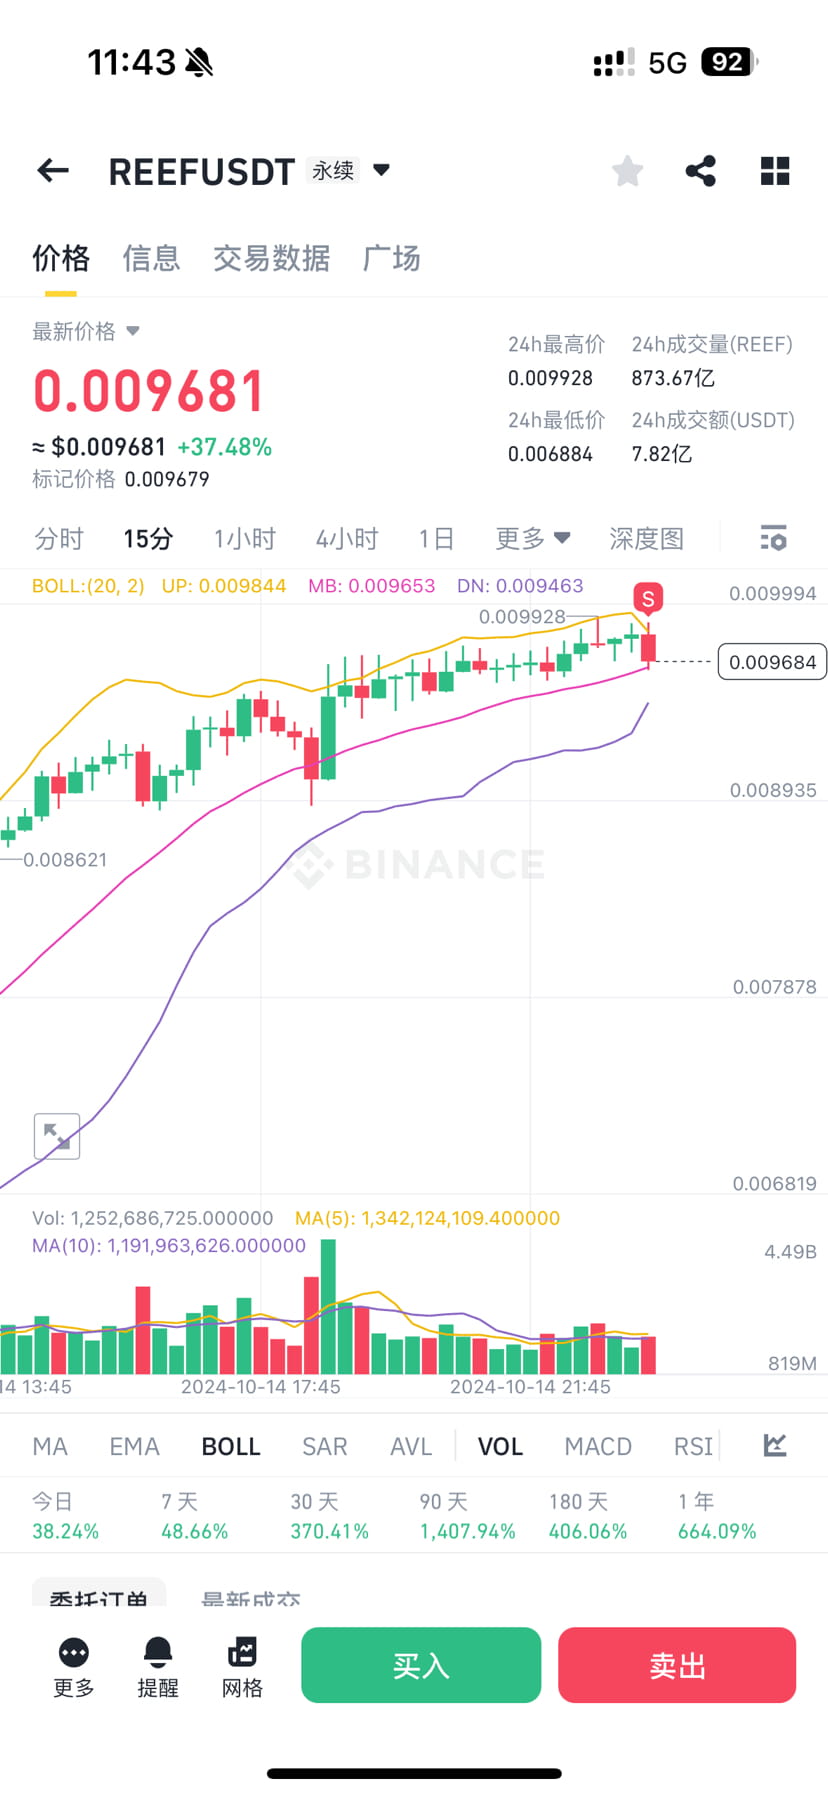Switch to the 交易数据 tab
The image size is (828, 1796).
pyautogui.click(x=271, y=258)
